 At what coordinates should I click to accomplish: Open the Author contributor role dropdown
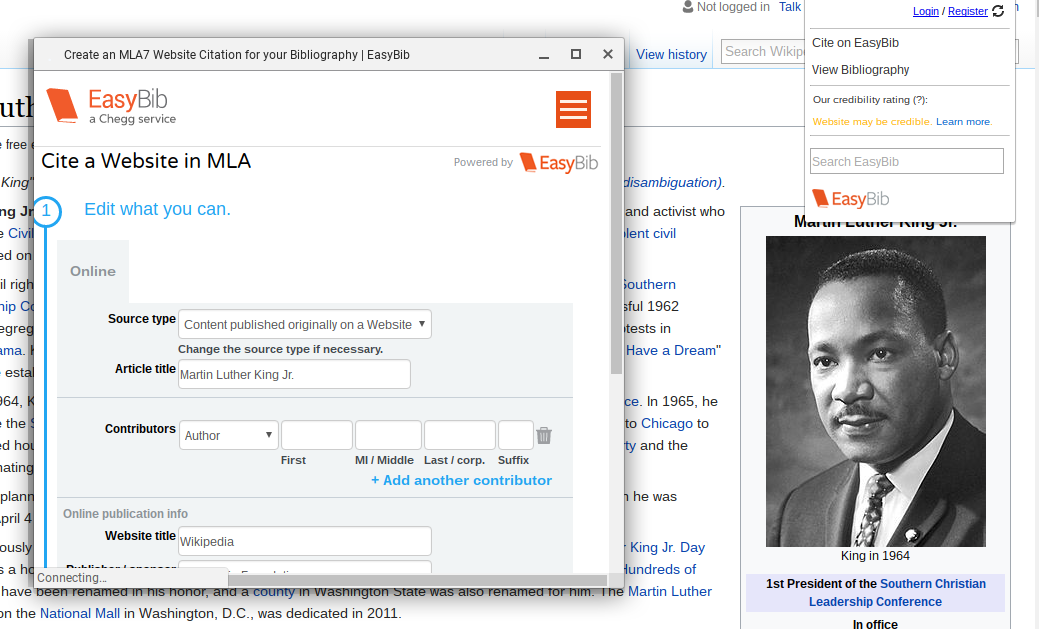pyautogui.click(x=229, y=435)
